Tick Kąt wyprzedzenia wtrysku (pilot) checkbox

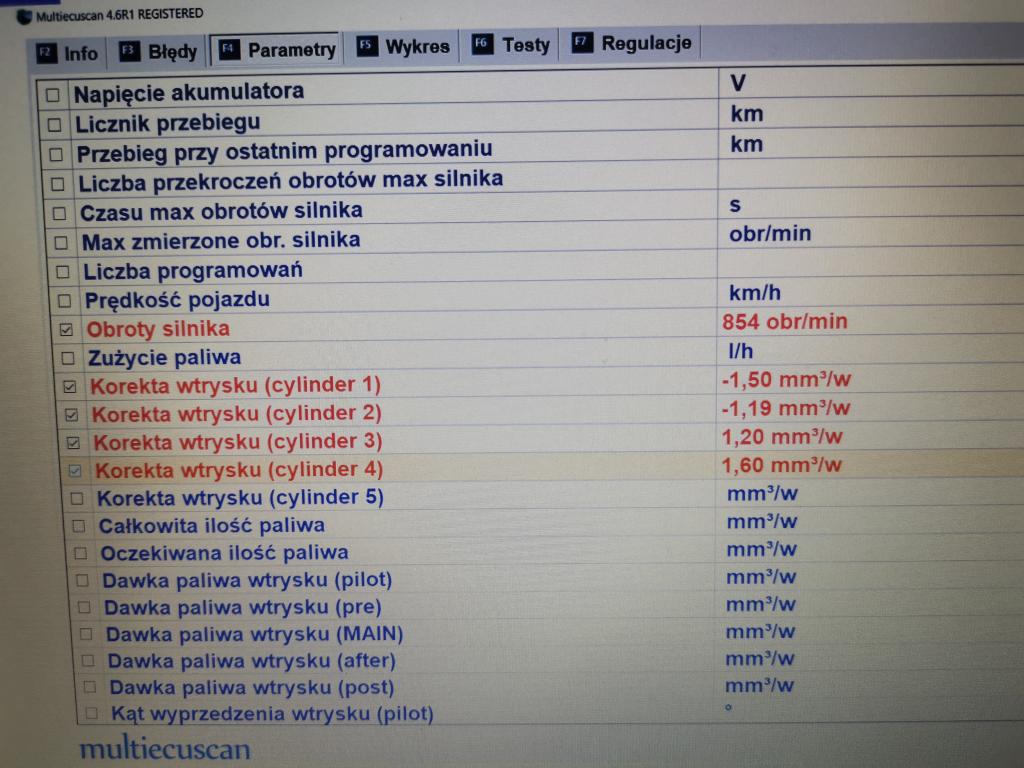pos(92,713)
